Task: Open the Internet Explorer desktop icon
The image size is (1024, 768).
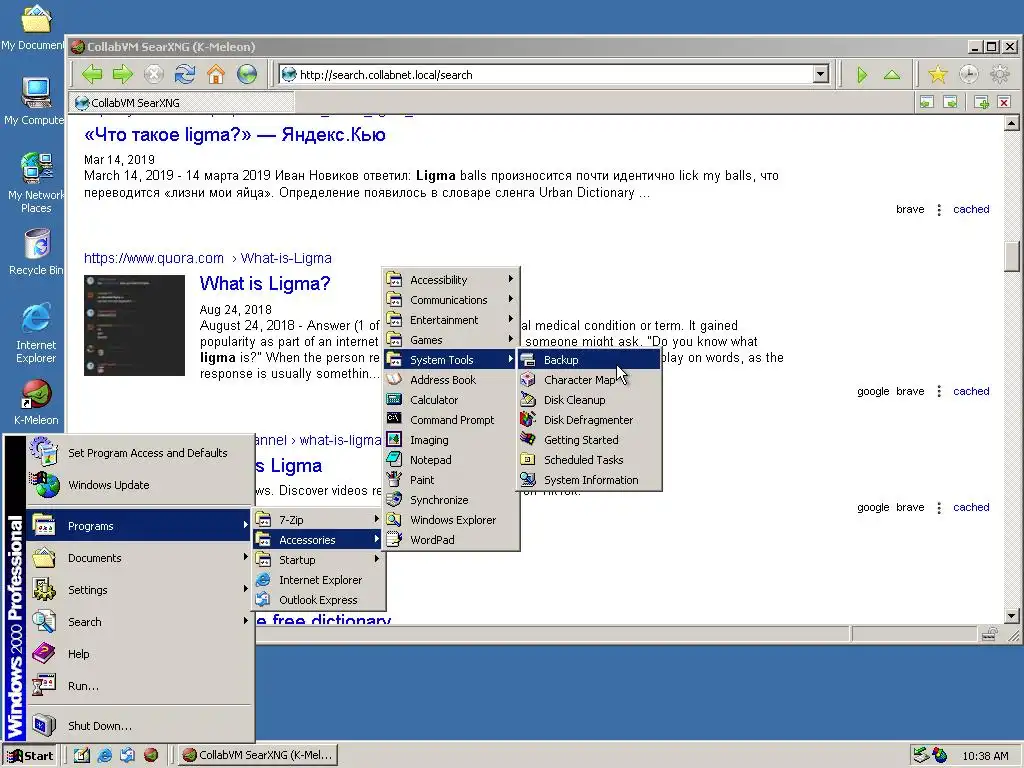Action: pyautogui.click(x=36, y=333)
